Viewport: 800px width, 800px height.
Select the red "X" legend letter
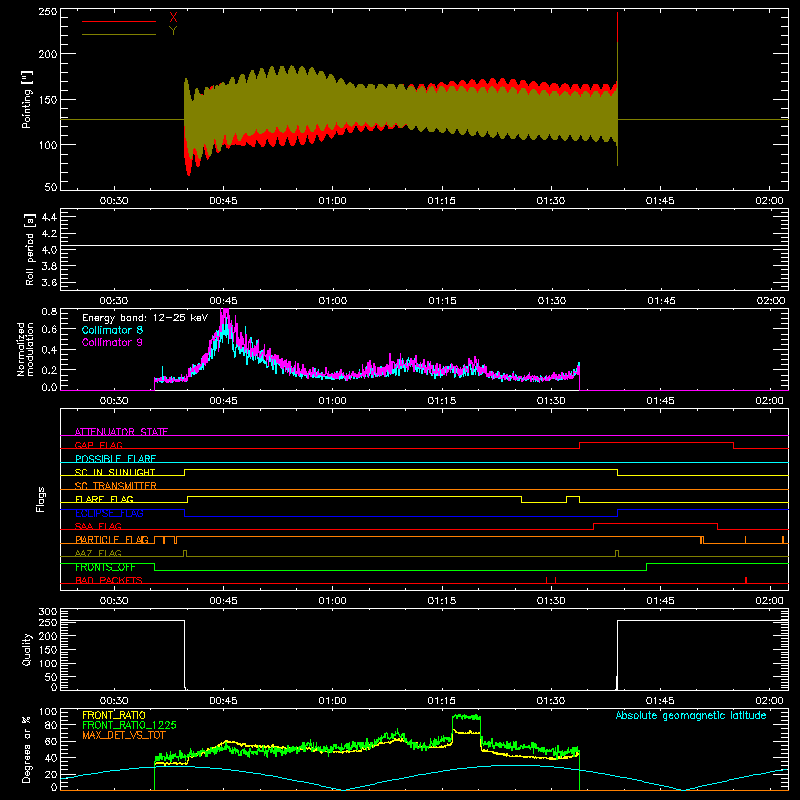(173, 18)
